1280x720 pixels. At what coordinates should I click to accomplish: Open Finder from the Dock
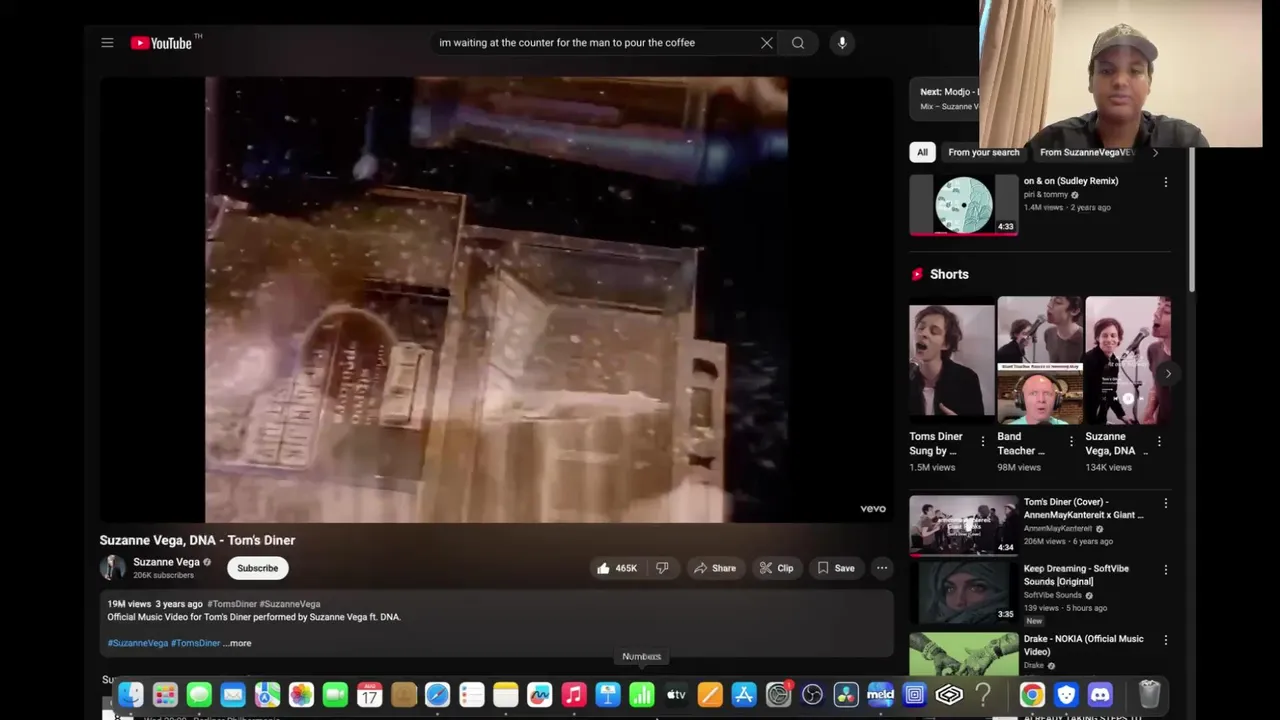coord(131,694)
